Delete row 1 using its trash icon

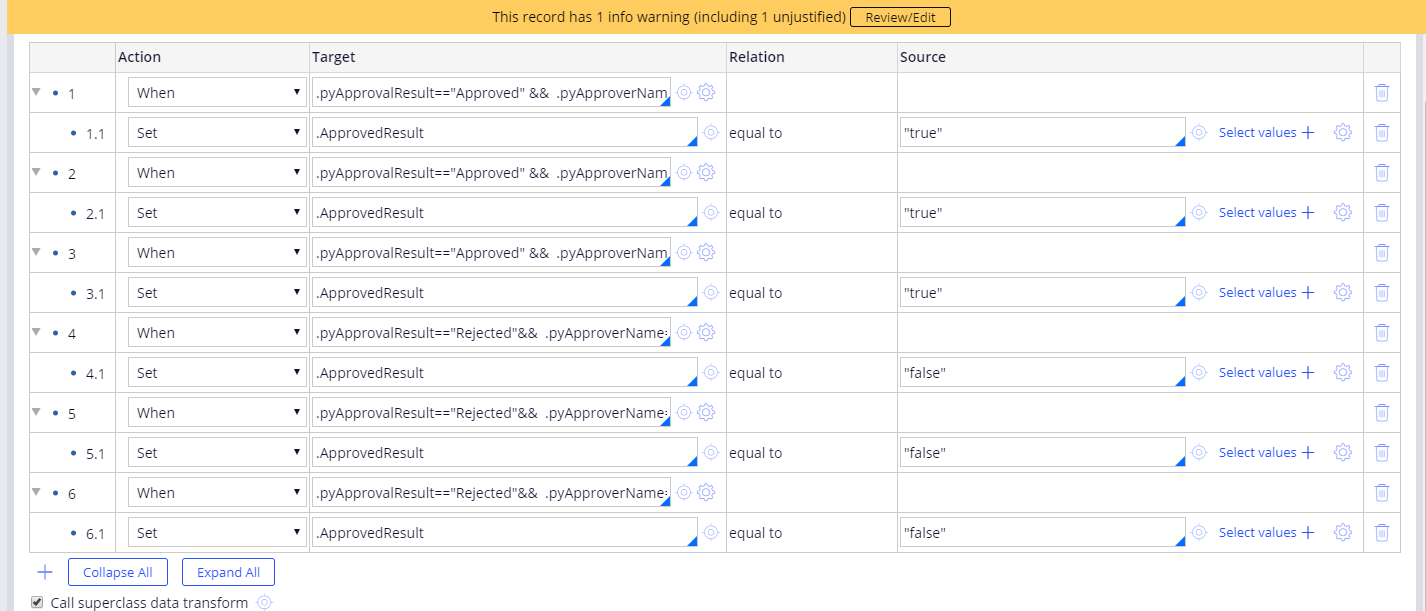(x=1382, y=92)
